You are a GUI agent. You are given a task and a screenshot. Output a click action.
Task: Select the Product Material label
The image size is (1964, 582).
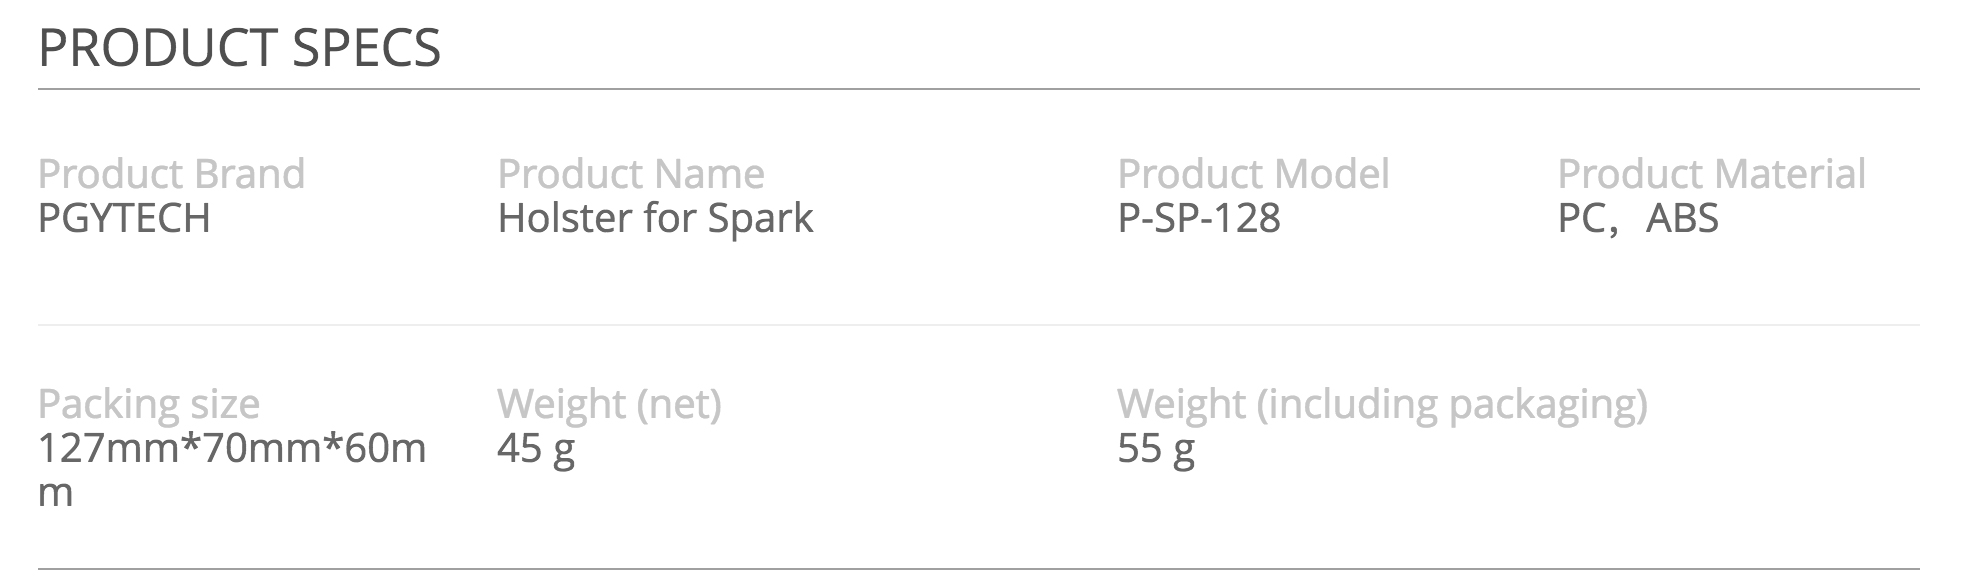(x=1711, y=174)
